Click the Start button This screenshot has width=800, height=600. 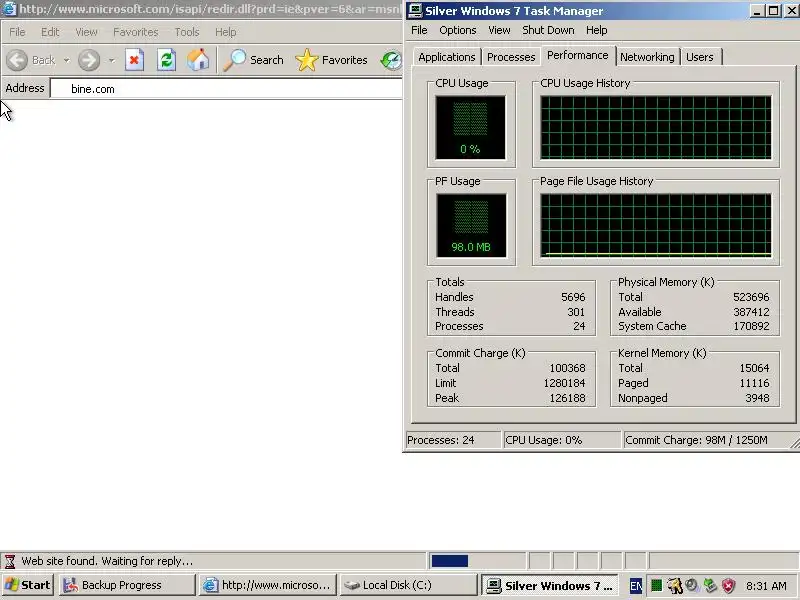point(28,585)
